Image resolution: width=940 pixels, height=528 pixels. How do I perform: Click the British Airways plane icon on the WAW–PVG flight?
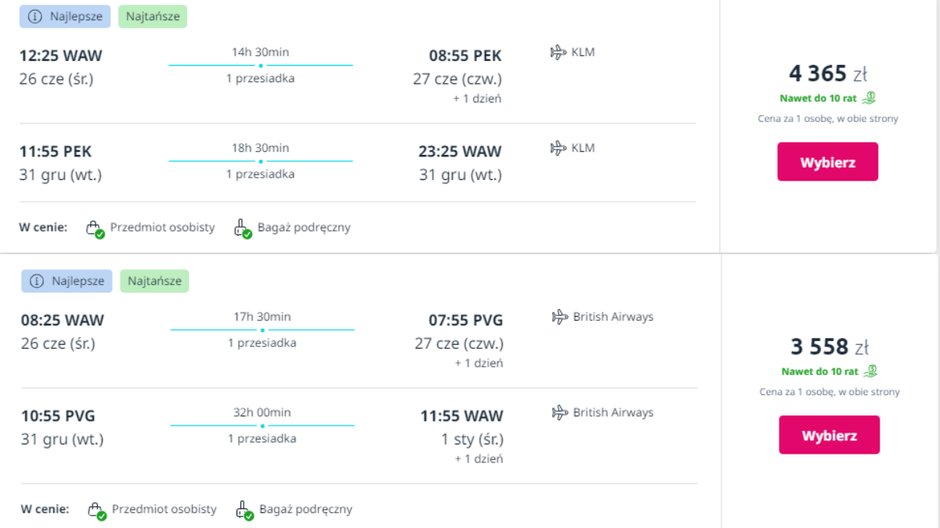coord(560,317)
